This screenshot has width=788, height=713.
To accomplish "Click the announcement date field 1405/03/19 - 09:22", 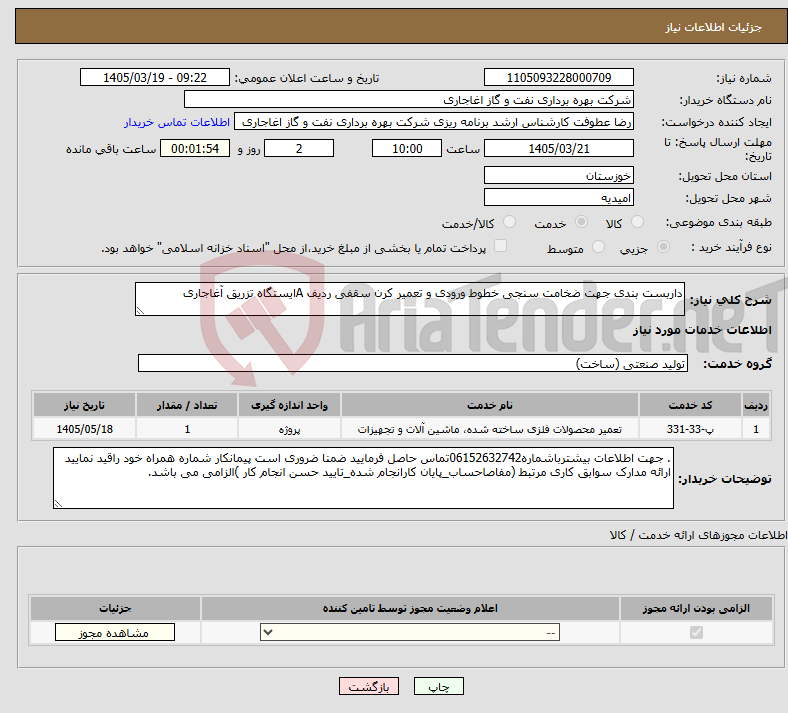I will pos(155,77).
